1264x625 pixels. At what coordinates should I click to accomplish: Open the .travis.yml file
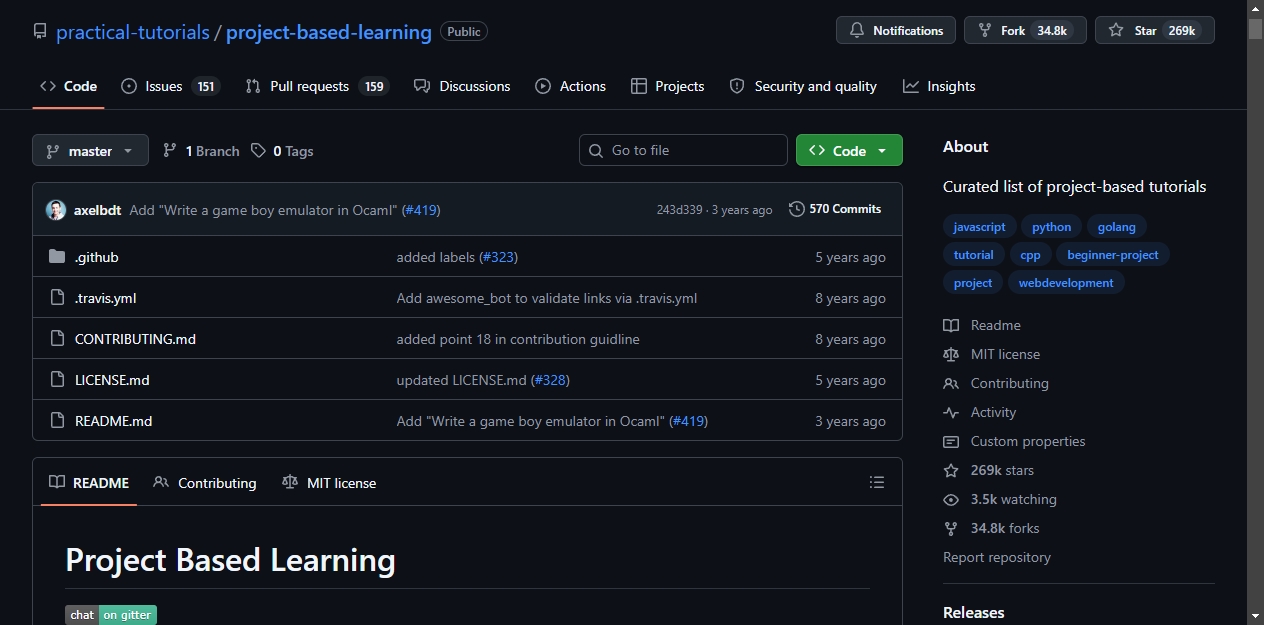pos(106,298)
